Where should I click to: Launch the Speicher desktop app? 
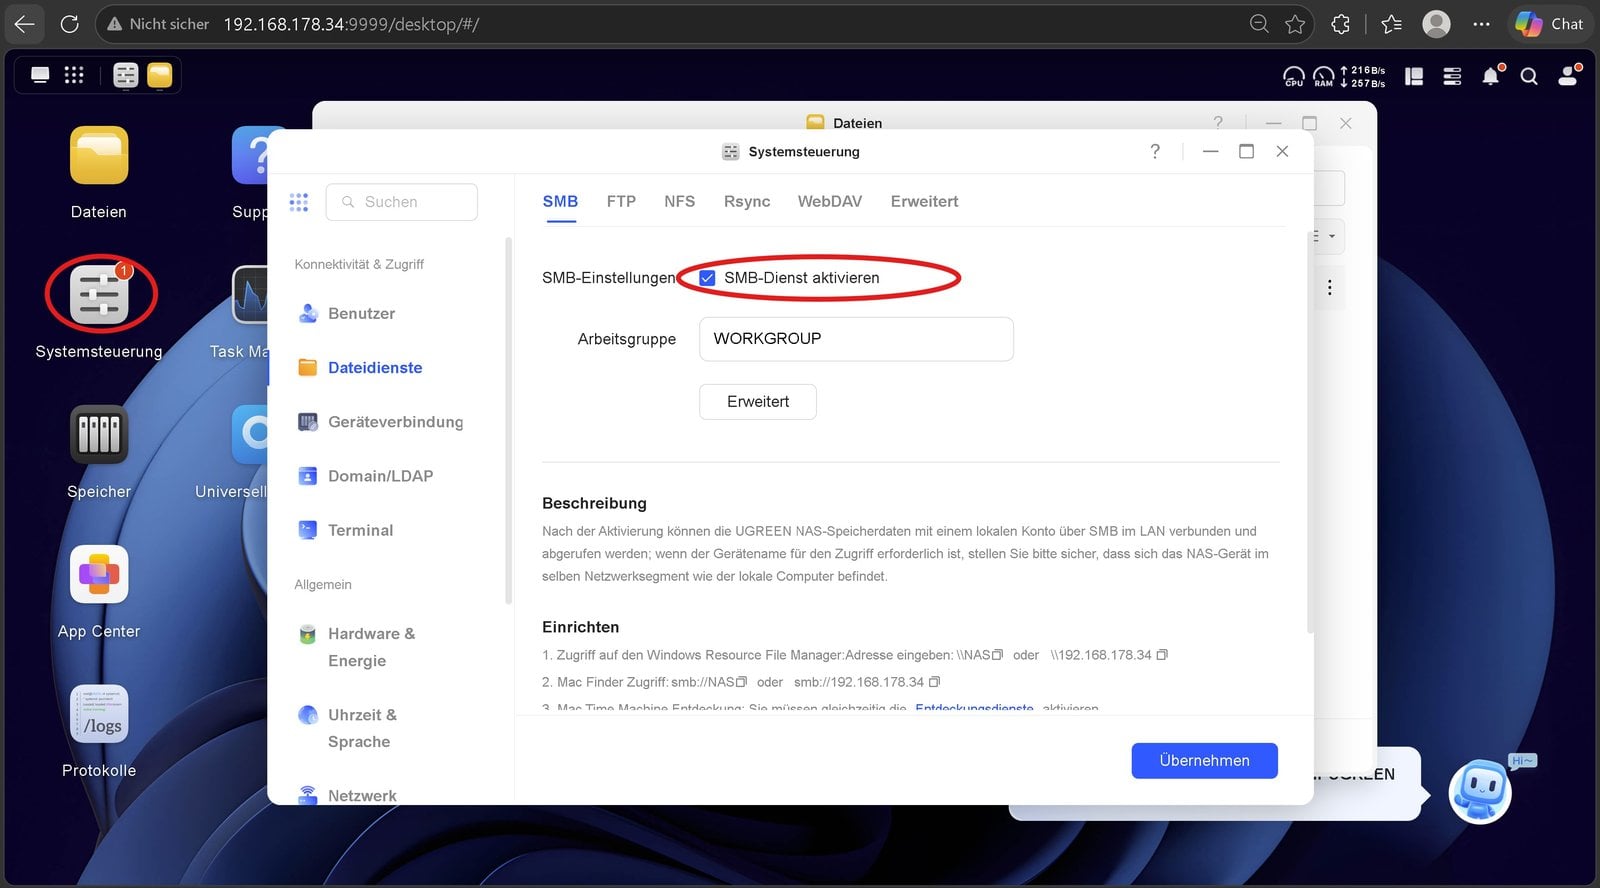(x=99, y=435)
